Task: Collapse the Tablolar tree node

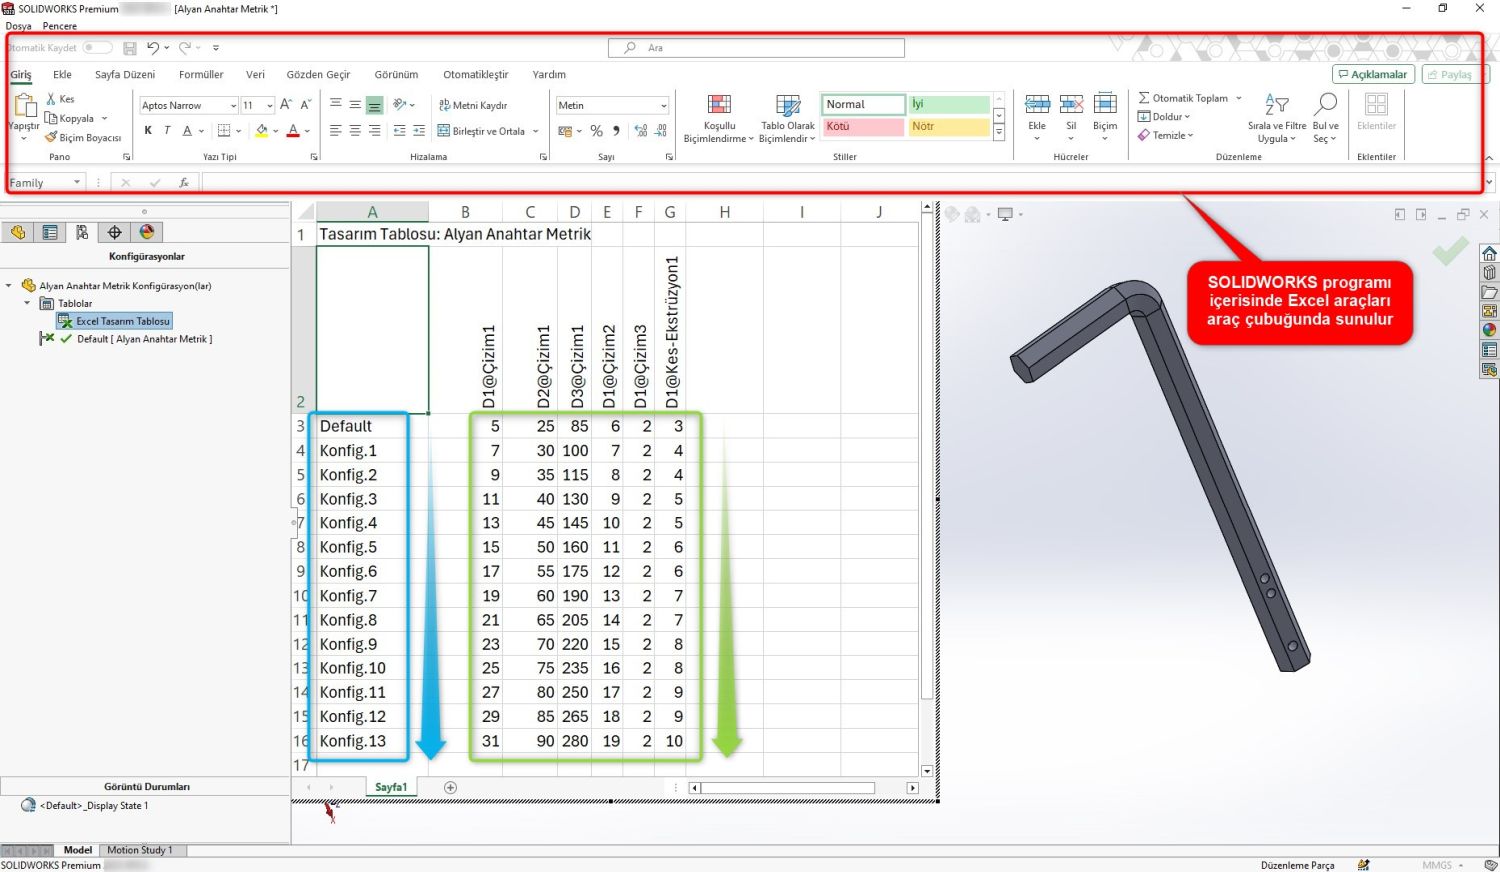Action: coord(27,303)
